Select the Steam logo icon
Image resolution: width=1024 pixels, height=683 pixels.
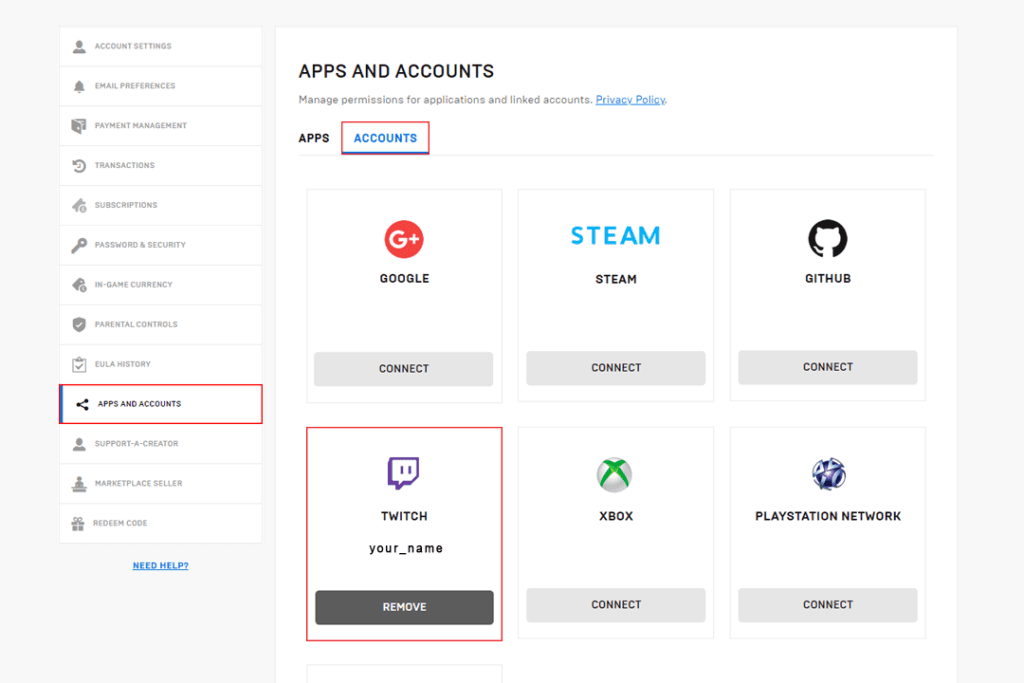point(615,236)
